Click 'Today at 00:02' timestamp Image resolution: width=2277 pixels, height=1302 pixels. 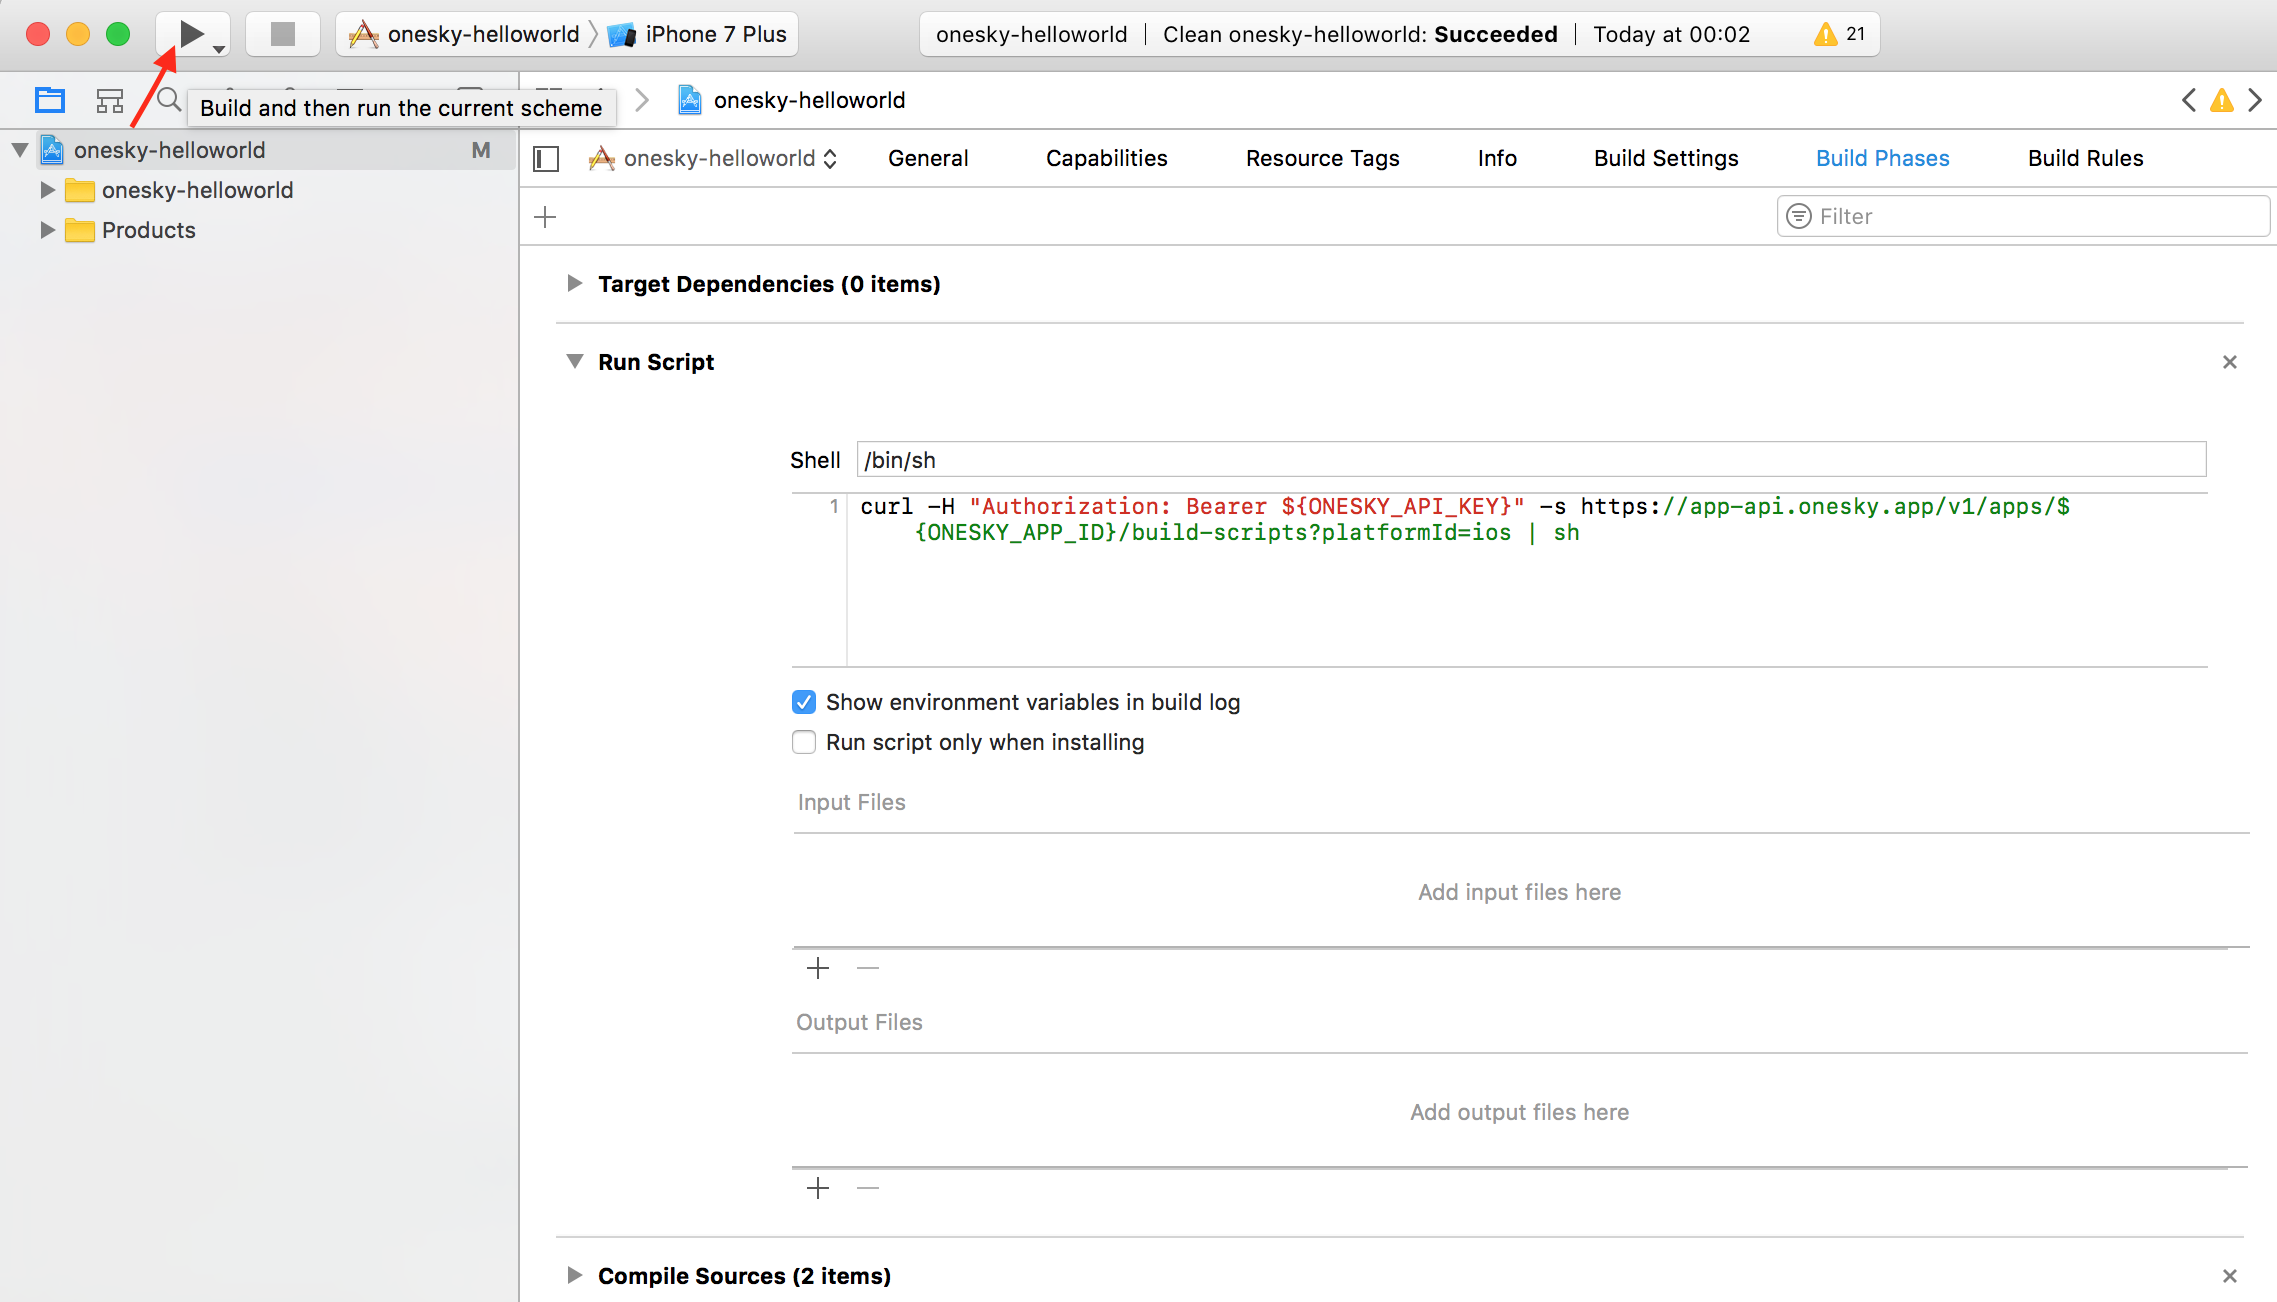pos(1671,34)
